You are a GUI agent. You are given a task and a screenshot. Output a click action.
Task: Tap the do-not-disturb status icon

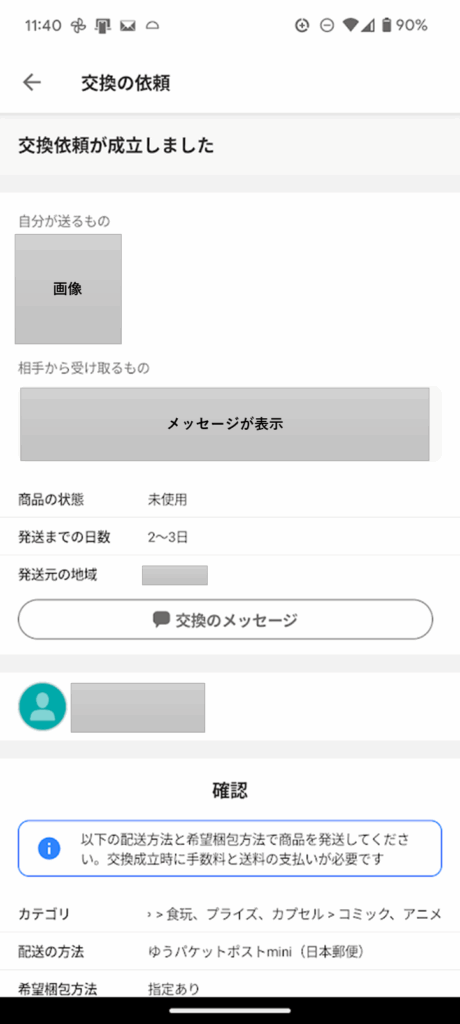(327, 26)
